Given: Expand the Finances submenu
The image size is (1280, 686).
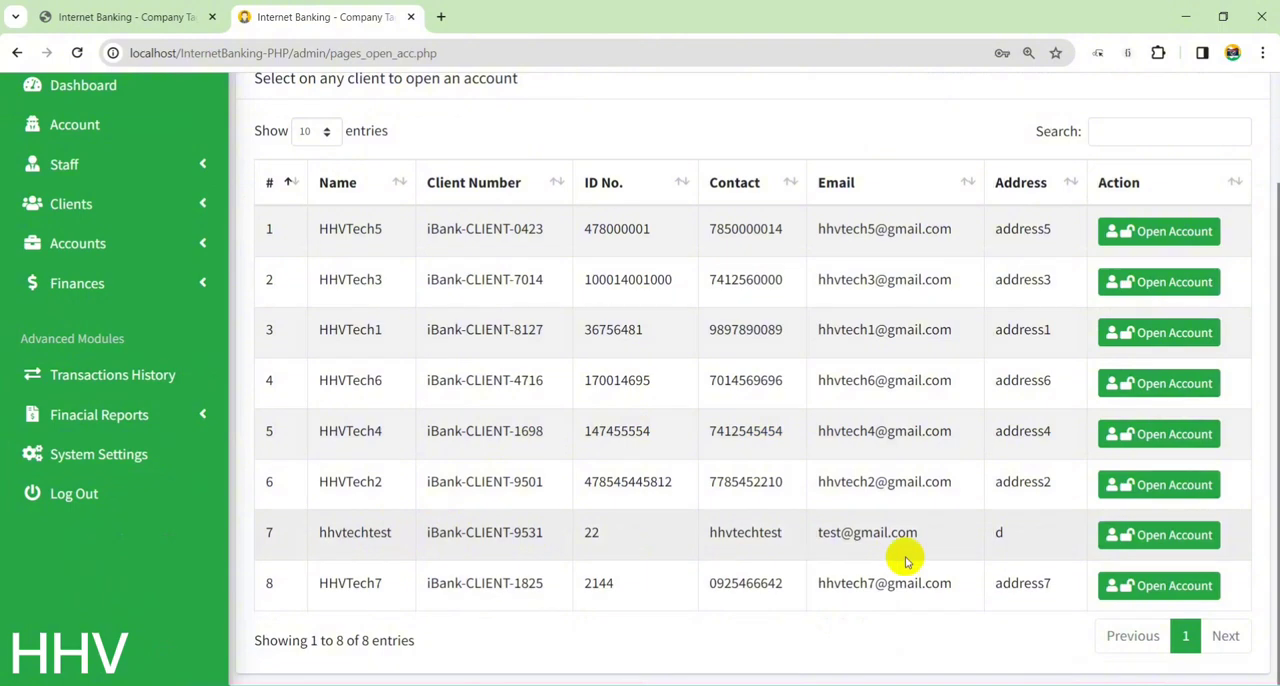Looking at the screenshot, I should click(x=203, y=283).
